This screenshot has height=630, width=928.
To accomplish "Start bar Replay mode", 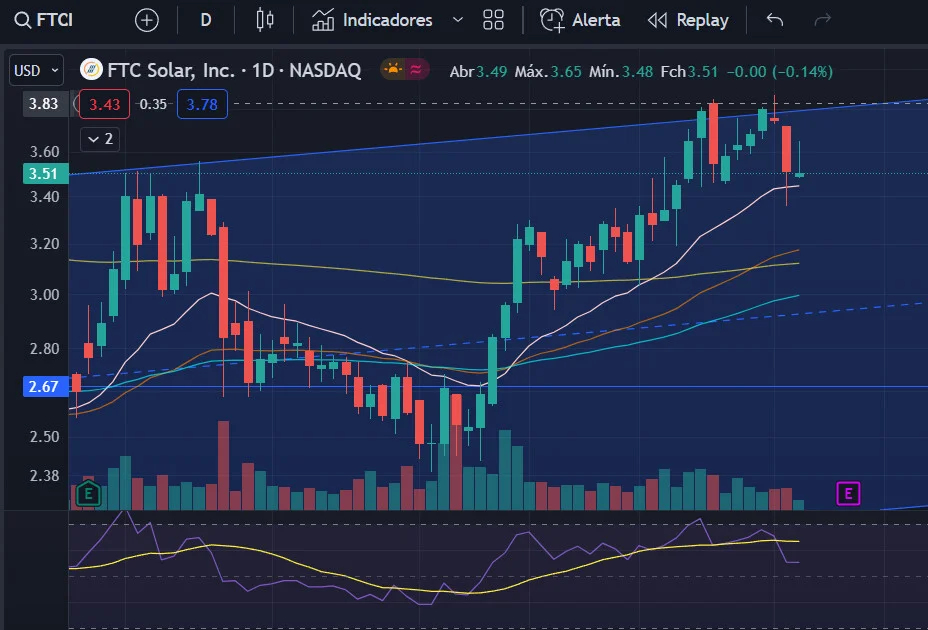I will tap(688, 20).
